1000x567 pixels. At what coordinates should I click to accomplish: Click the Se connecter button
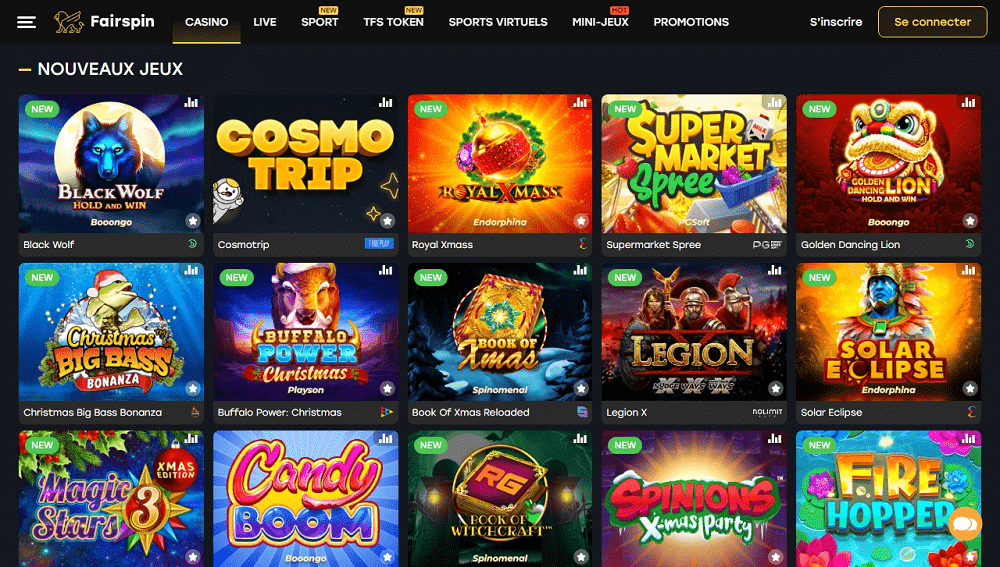click(932, 22)
